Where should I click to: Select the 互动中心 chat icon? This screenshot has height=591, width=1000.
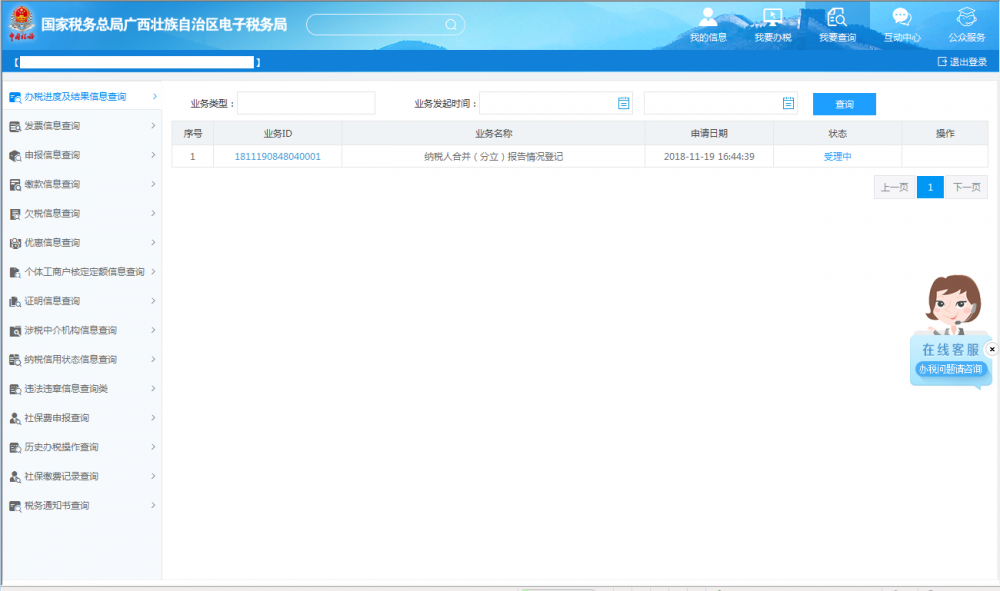pyautogui.click(x=901, y=18)
